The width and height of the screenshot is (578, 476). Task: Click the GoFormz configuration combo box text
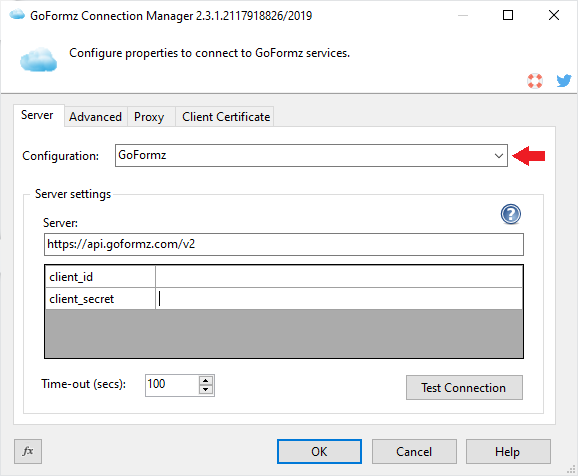tap(142, 155)
